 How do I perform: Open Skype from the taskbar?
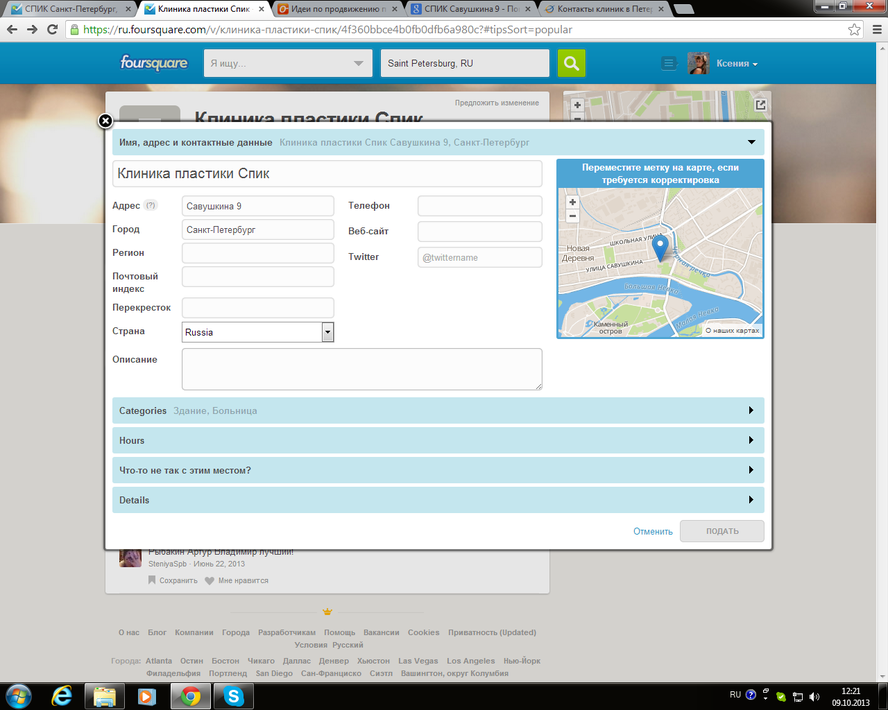click(233, 696)
